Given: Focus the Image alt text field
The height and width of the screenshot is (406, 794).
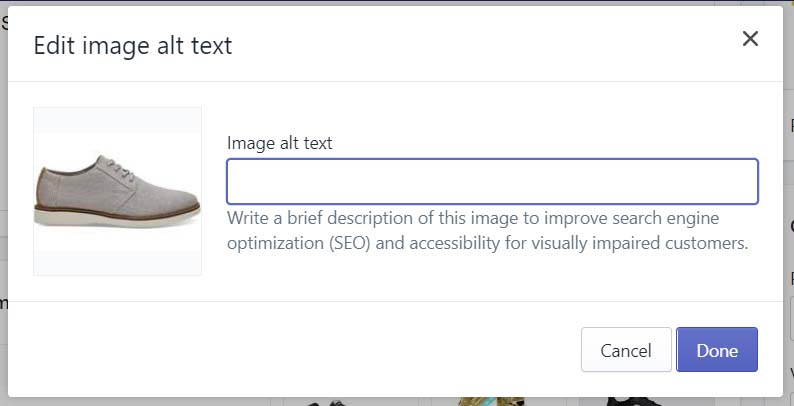Looking at the screenshot, I should pyautogui.click(x=492, y=181).
